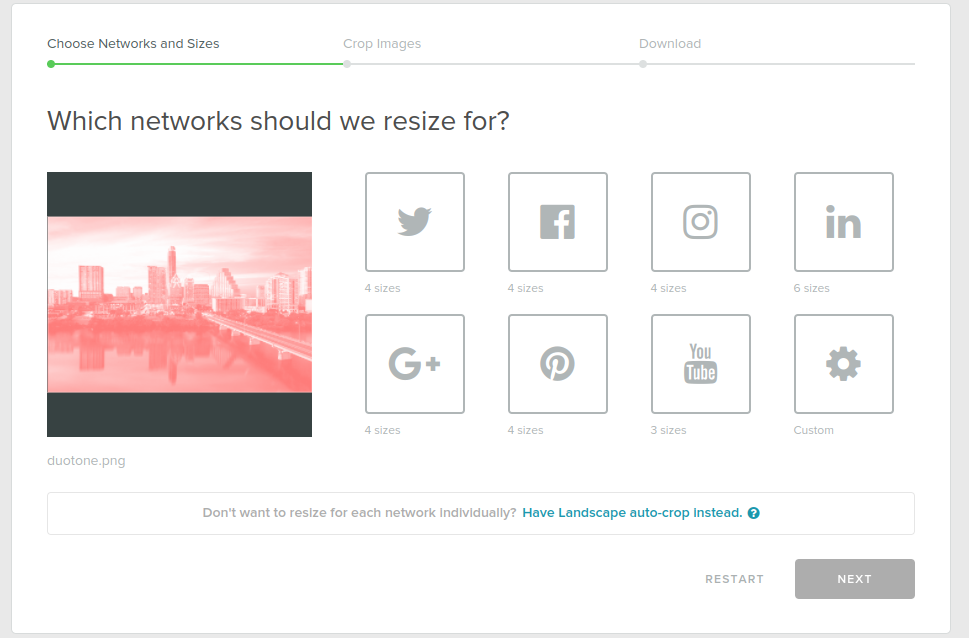The image size is (969, 638).
Task: Select the Twitter network tile
Action: pos(414,222)
